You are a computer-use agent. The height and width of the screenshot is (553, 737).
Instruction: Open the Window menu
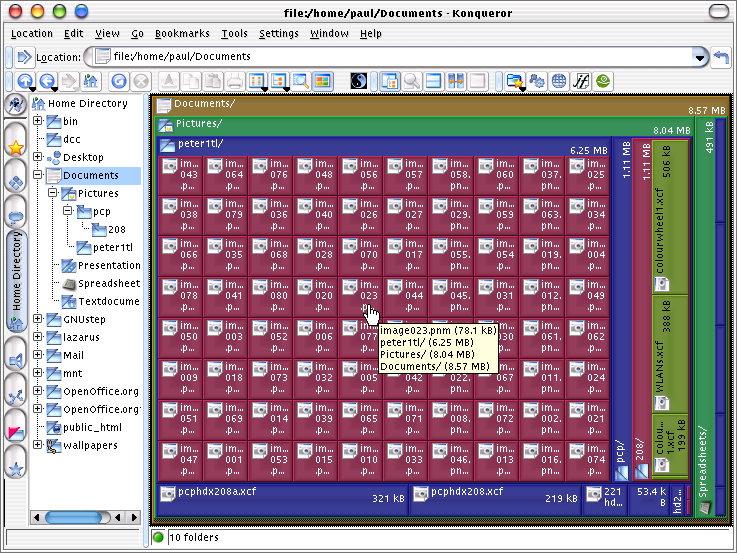(x=329, y=33)
